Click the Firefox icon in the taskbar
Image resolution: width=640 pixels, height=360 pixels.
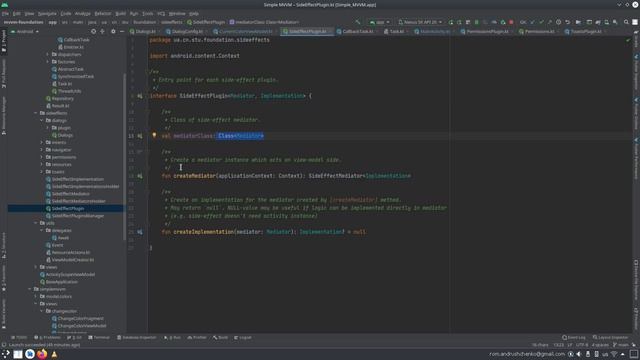click(x=42, y=354)
